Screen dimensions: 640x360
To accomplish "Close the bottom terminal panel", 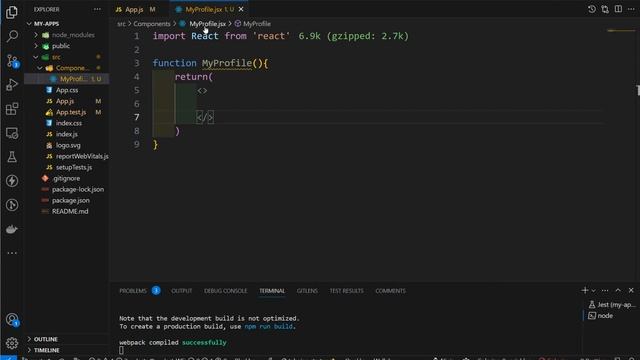I will coord(631,290).
